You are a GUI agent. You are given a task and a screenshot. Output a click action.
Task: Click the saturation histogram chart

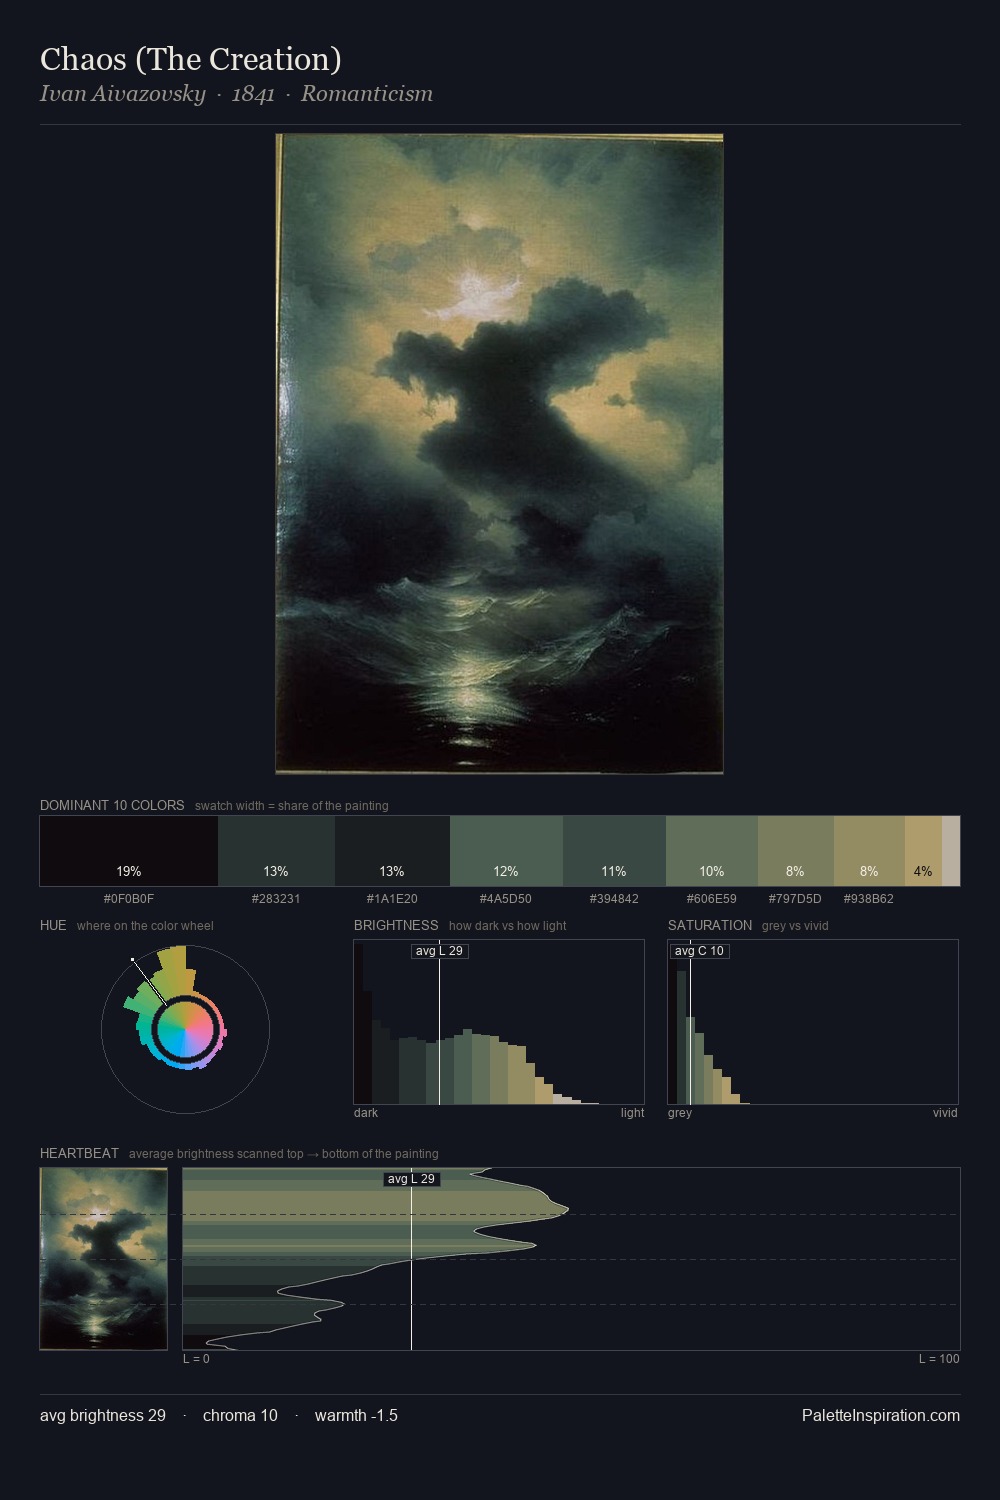813,1022
